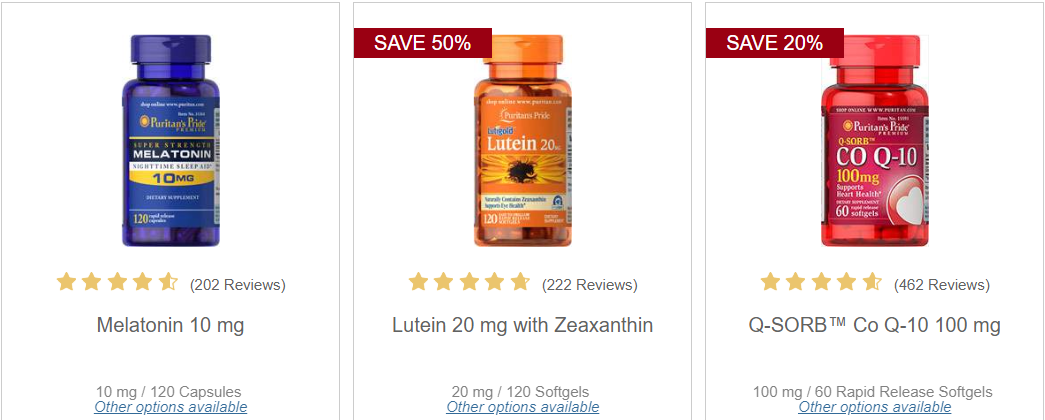Open the 222 Reviews link
Screen dimensions: 1045x420
590,285
